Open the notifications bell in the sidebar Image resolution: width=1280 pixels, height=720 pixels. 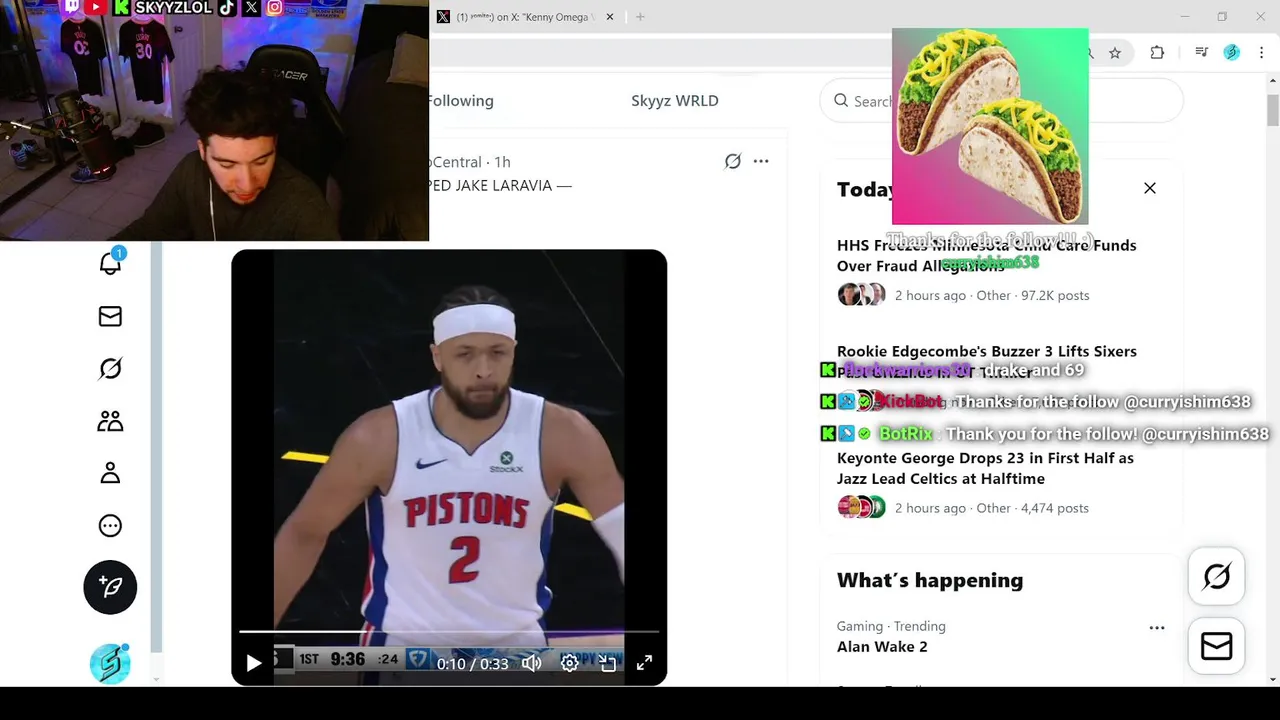[x=110, y=262]
